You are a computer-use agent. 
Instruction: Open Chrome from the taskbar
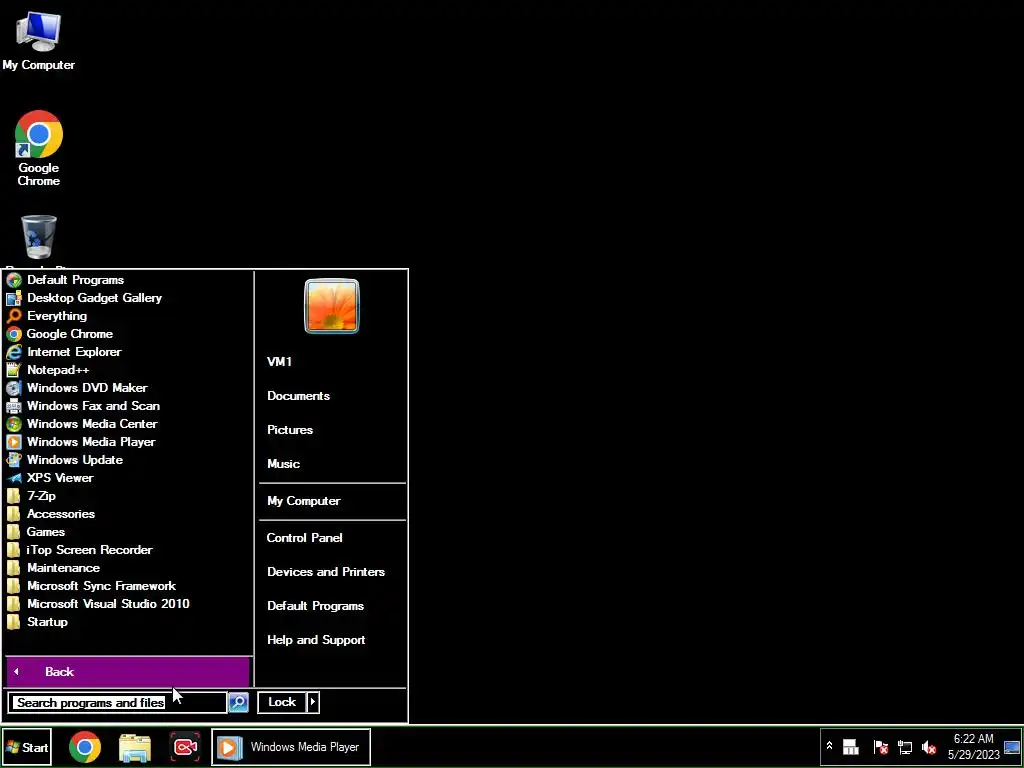(x=85, y=747)
